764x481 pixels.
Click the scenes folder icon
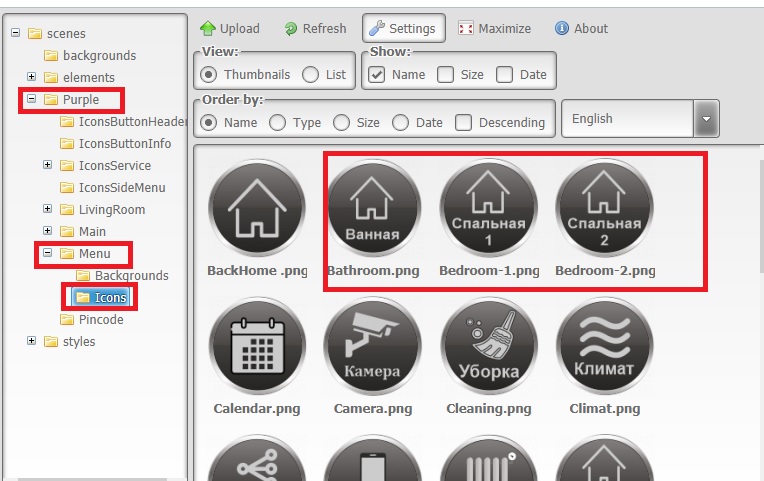pos(35,33)
